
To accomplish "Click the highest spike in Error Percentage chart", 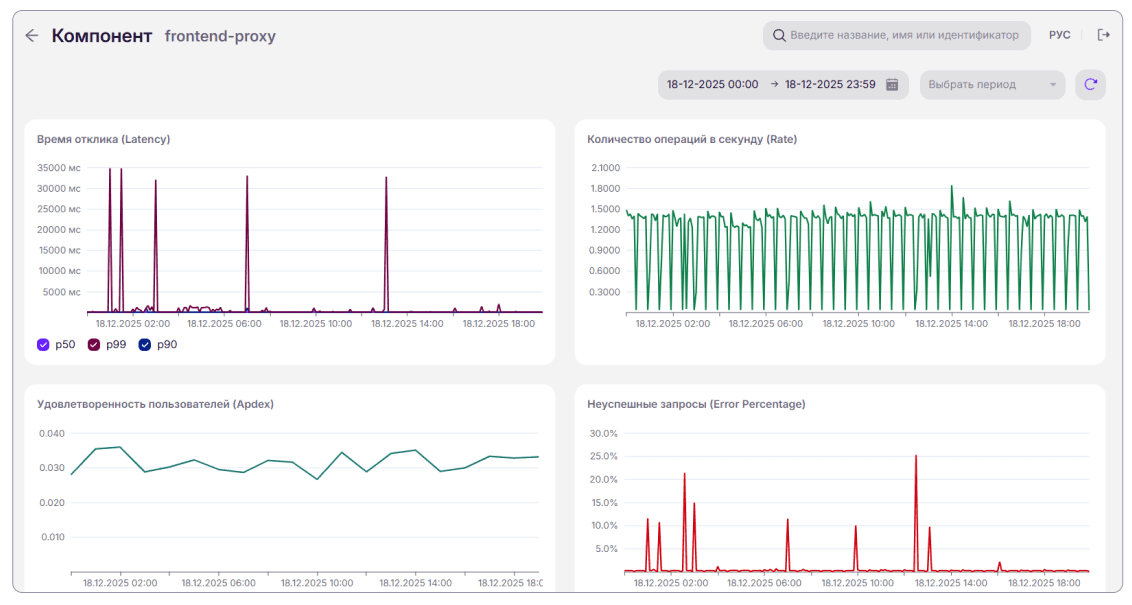I will [915, 457].
